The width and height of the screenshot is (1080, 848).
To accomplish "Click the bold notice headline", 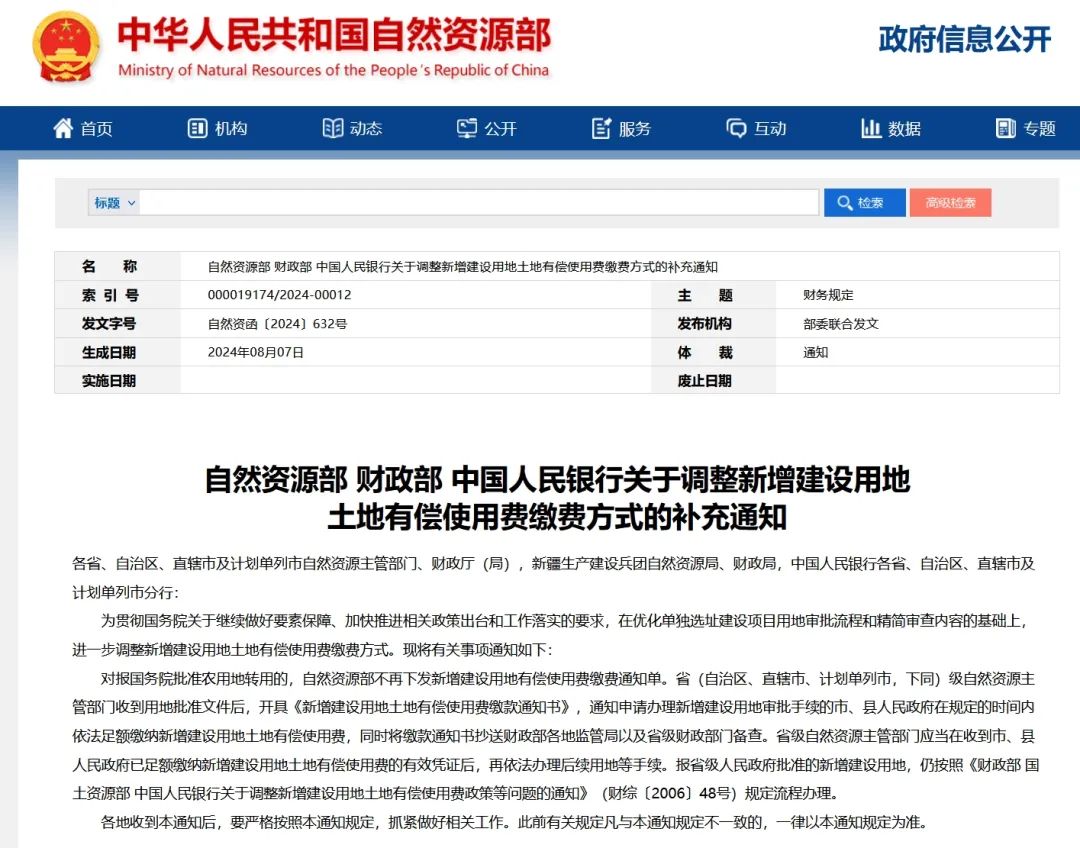I will (557, 497).
